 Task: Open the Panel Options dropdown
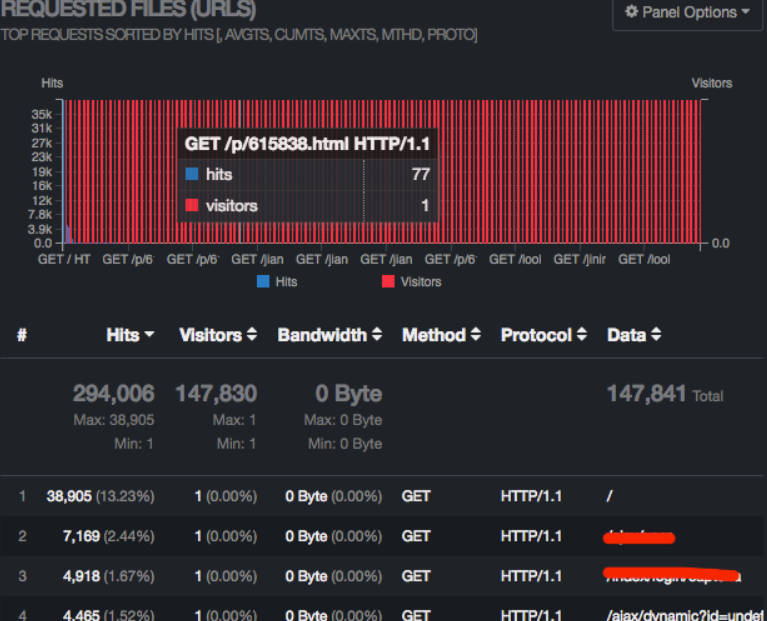tap(687, 13)
